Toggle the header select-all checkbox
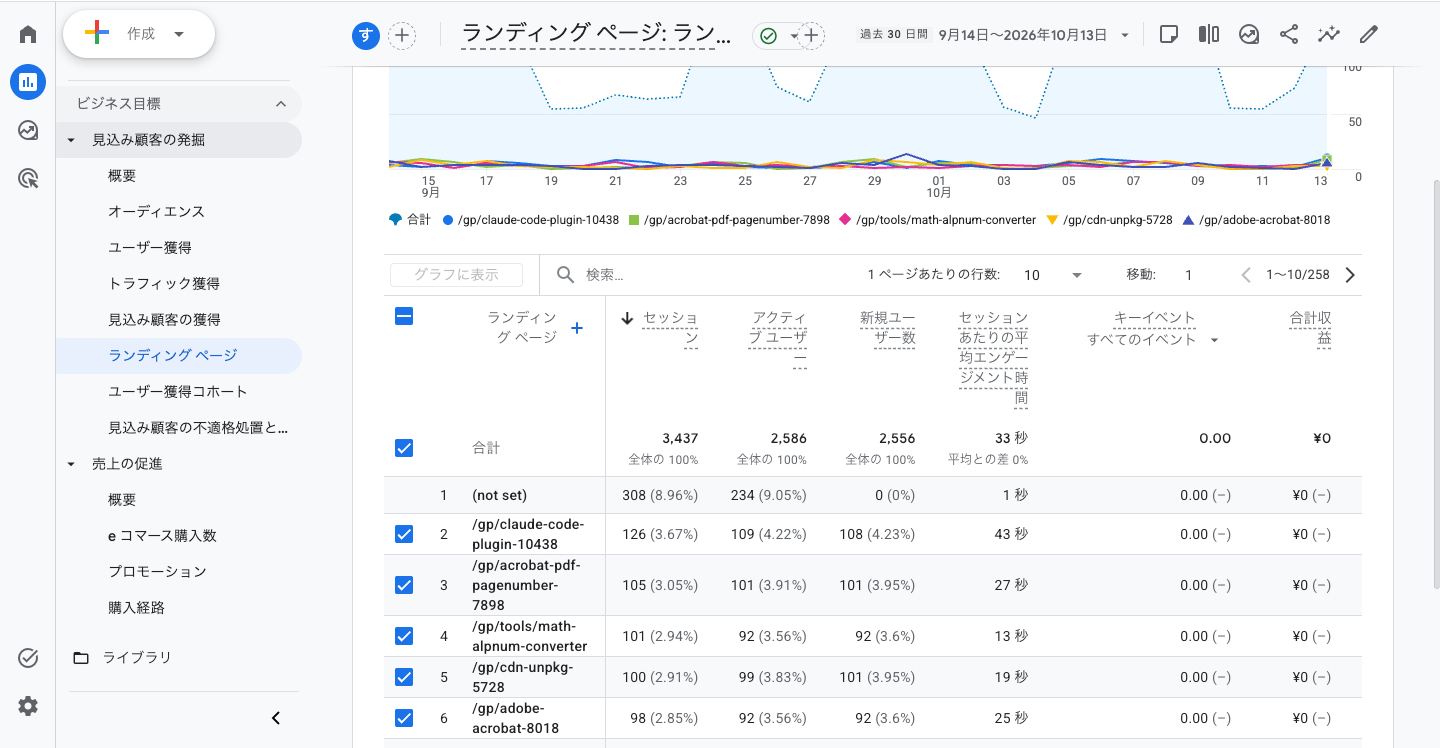1440x748 pixels. click(404, 316)
